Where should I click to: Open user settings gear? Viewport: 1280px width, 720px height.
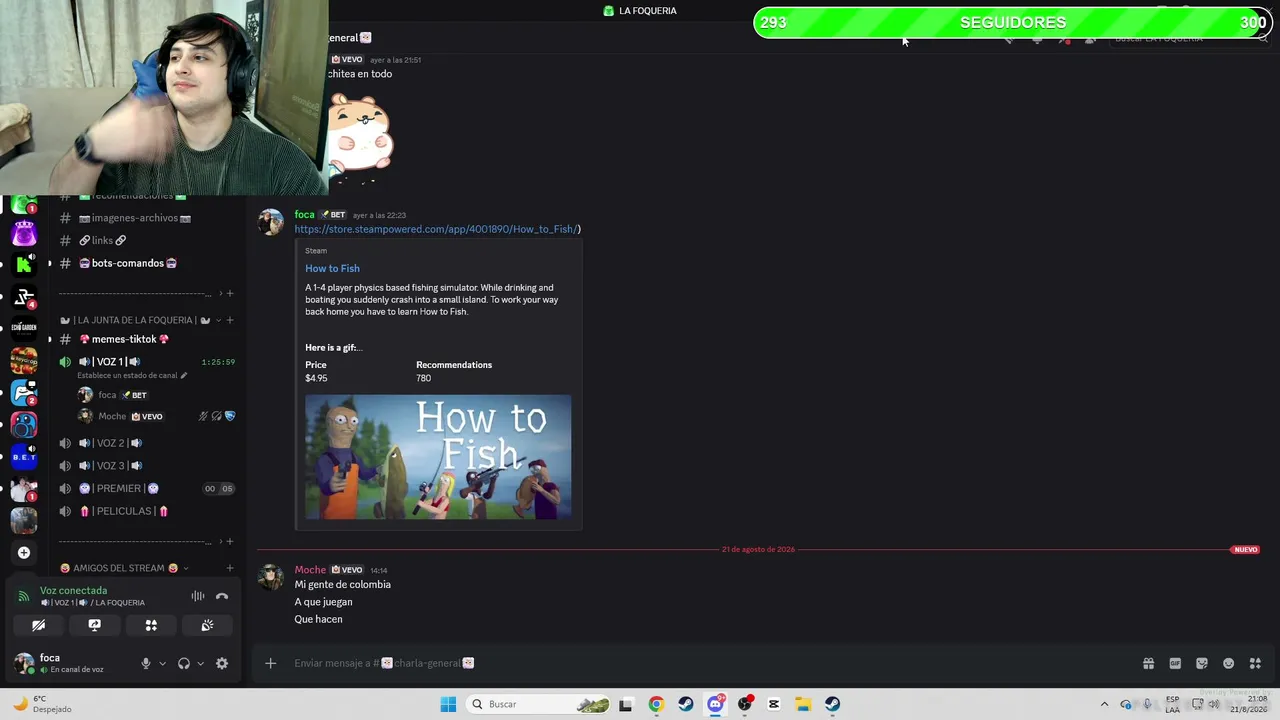(222, 663)
